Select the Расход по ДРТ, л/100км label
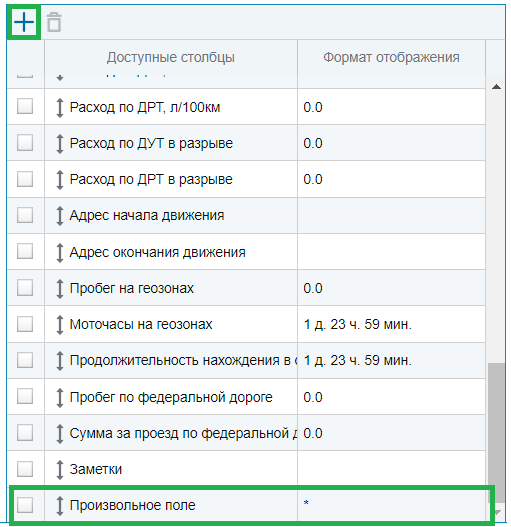 point(145,108)
